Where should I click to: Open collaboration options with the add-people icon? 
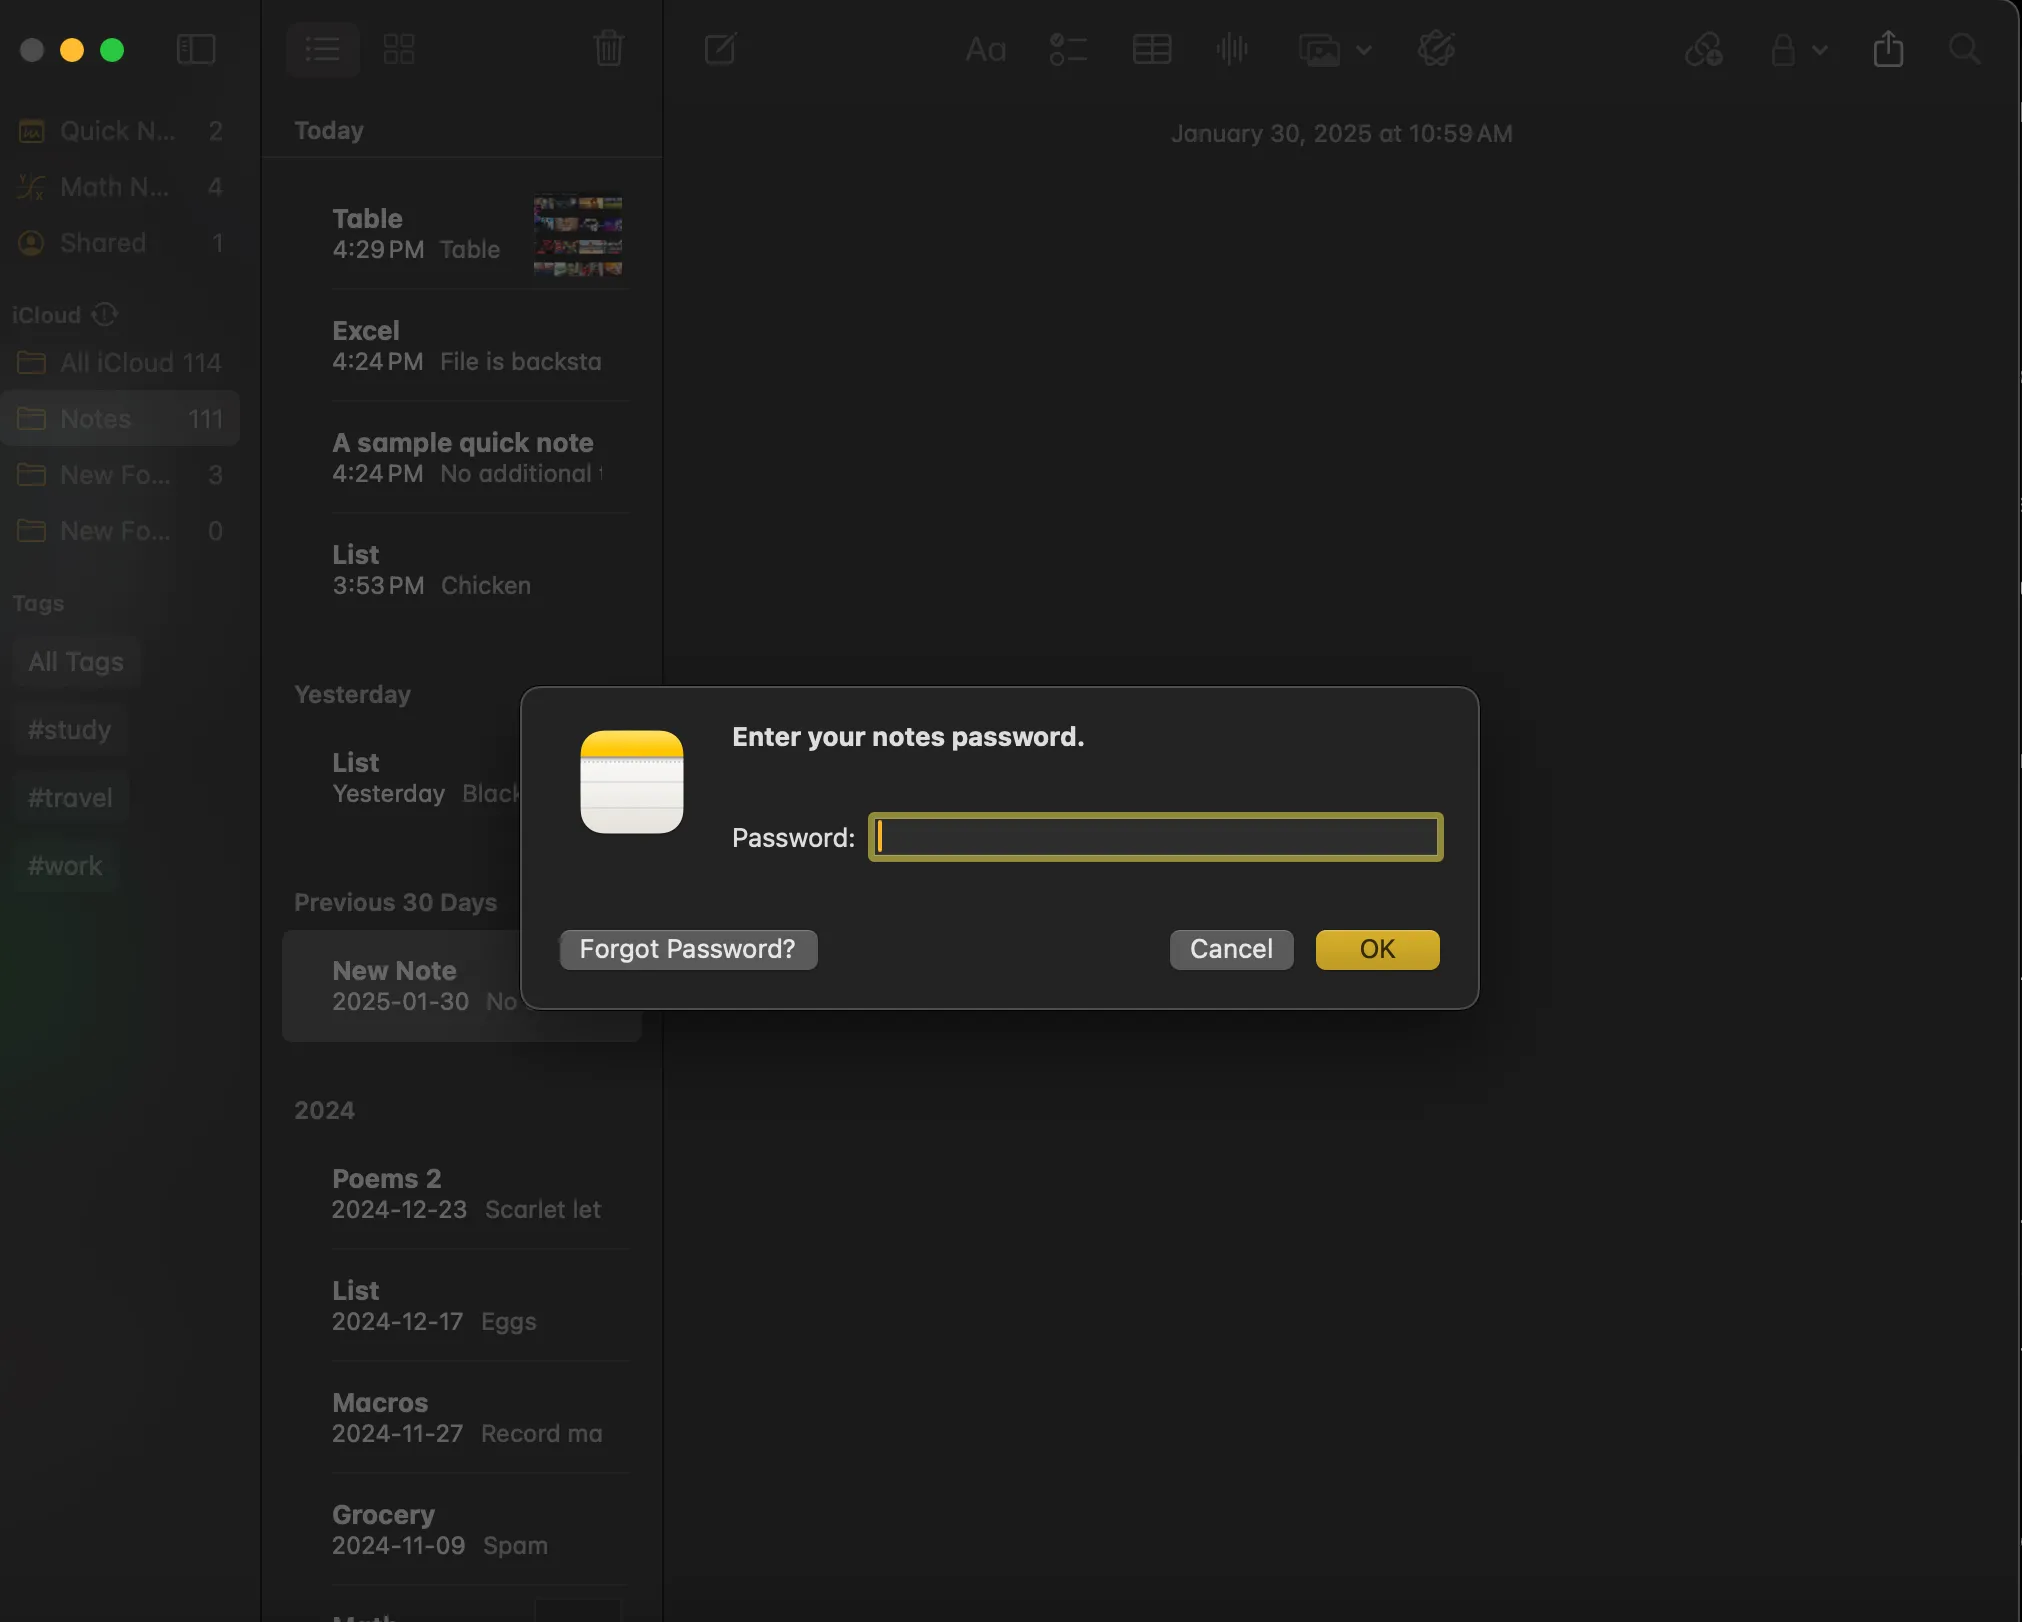pyautogui.click(x=1702, y=49)
